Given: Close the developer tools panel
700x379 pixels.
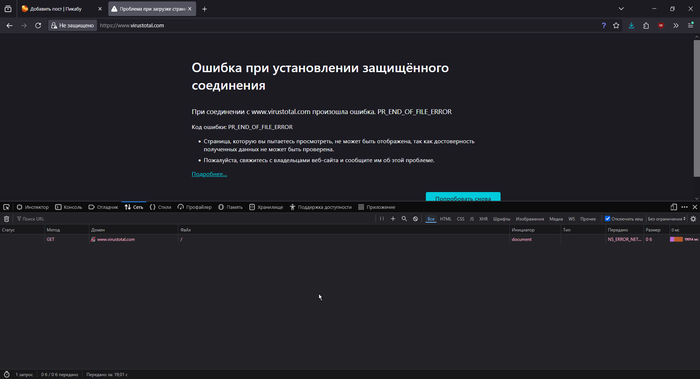Looking at the screenshot, I should click(x=695, y=207).
